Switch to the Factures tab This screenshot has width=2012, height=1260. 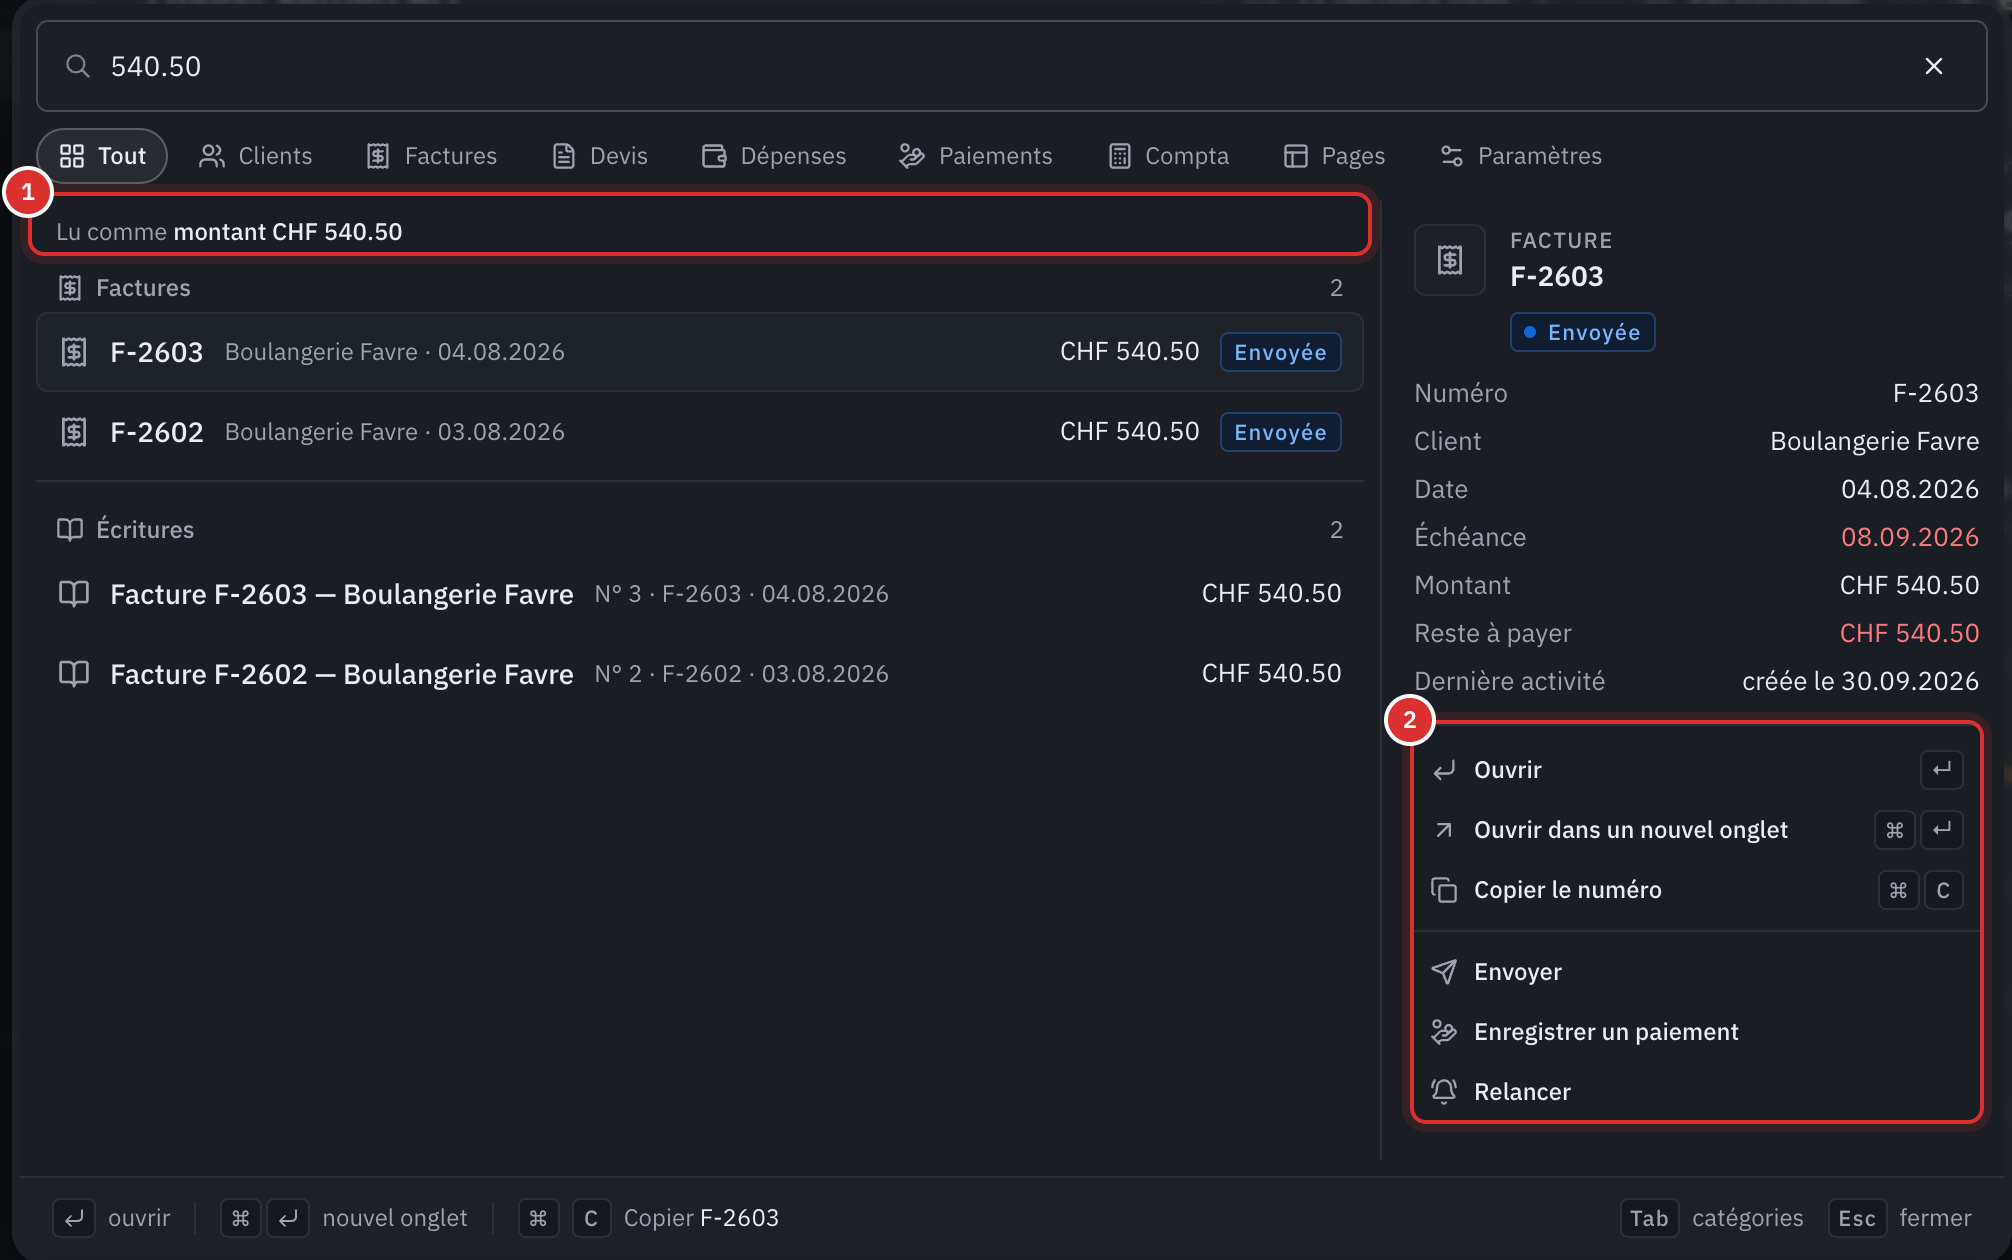tap(432, 156)
